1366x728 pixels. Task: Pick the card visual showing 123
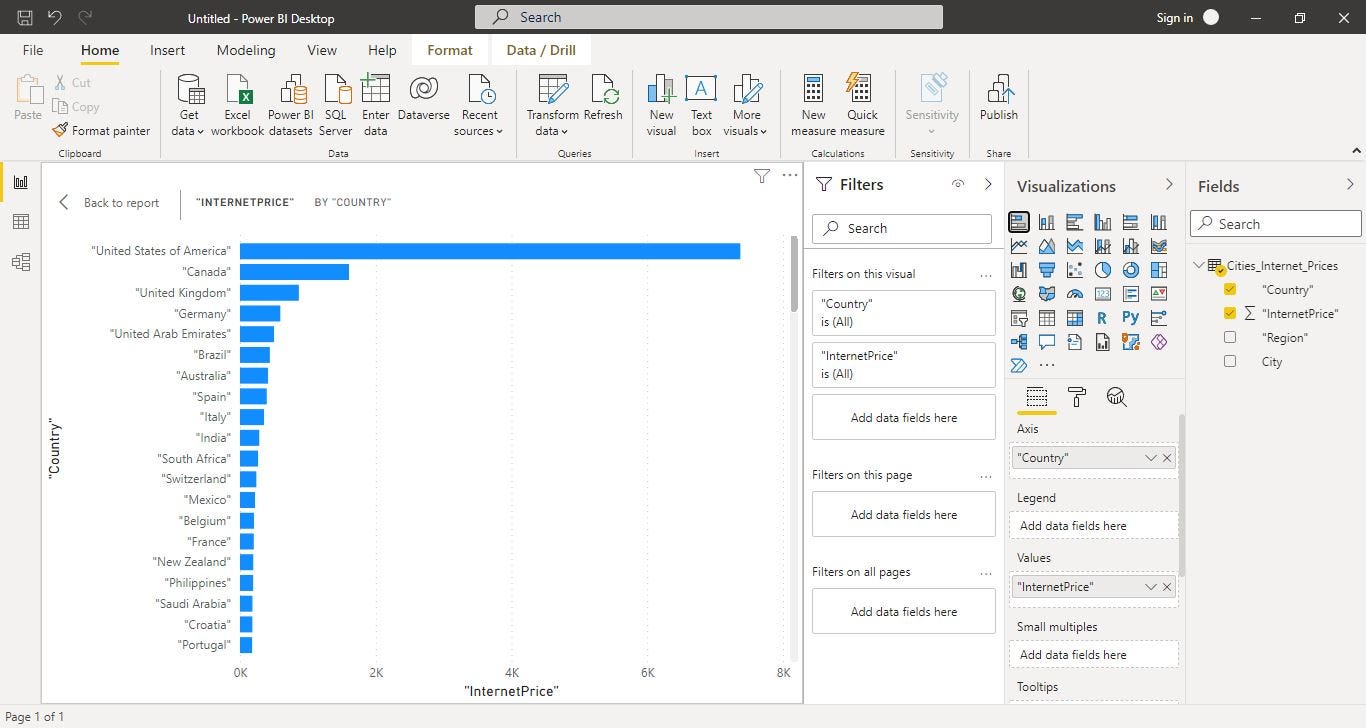[x=1103, y=294]
